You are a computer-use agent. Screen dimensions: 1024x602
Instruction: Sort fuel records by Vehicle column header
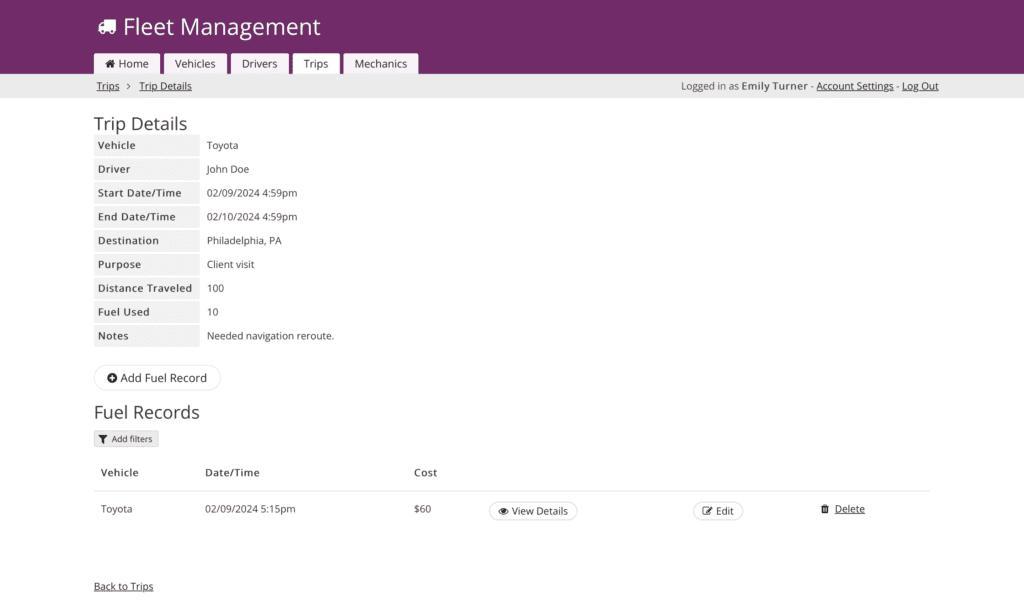pyautogui.click(x=120, y=472)
